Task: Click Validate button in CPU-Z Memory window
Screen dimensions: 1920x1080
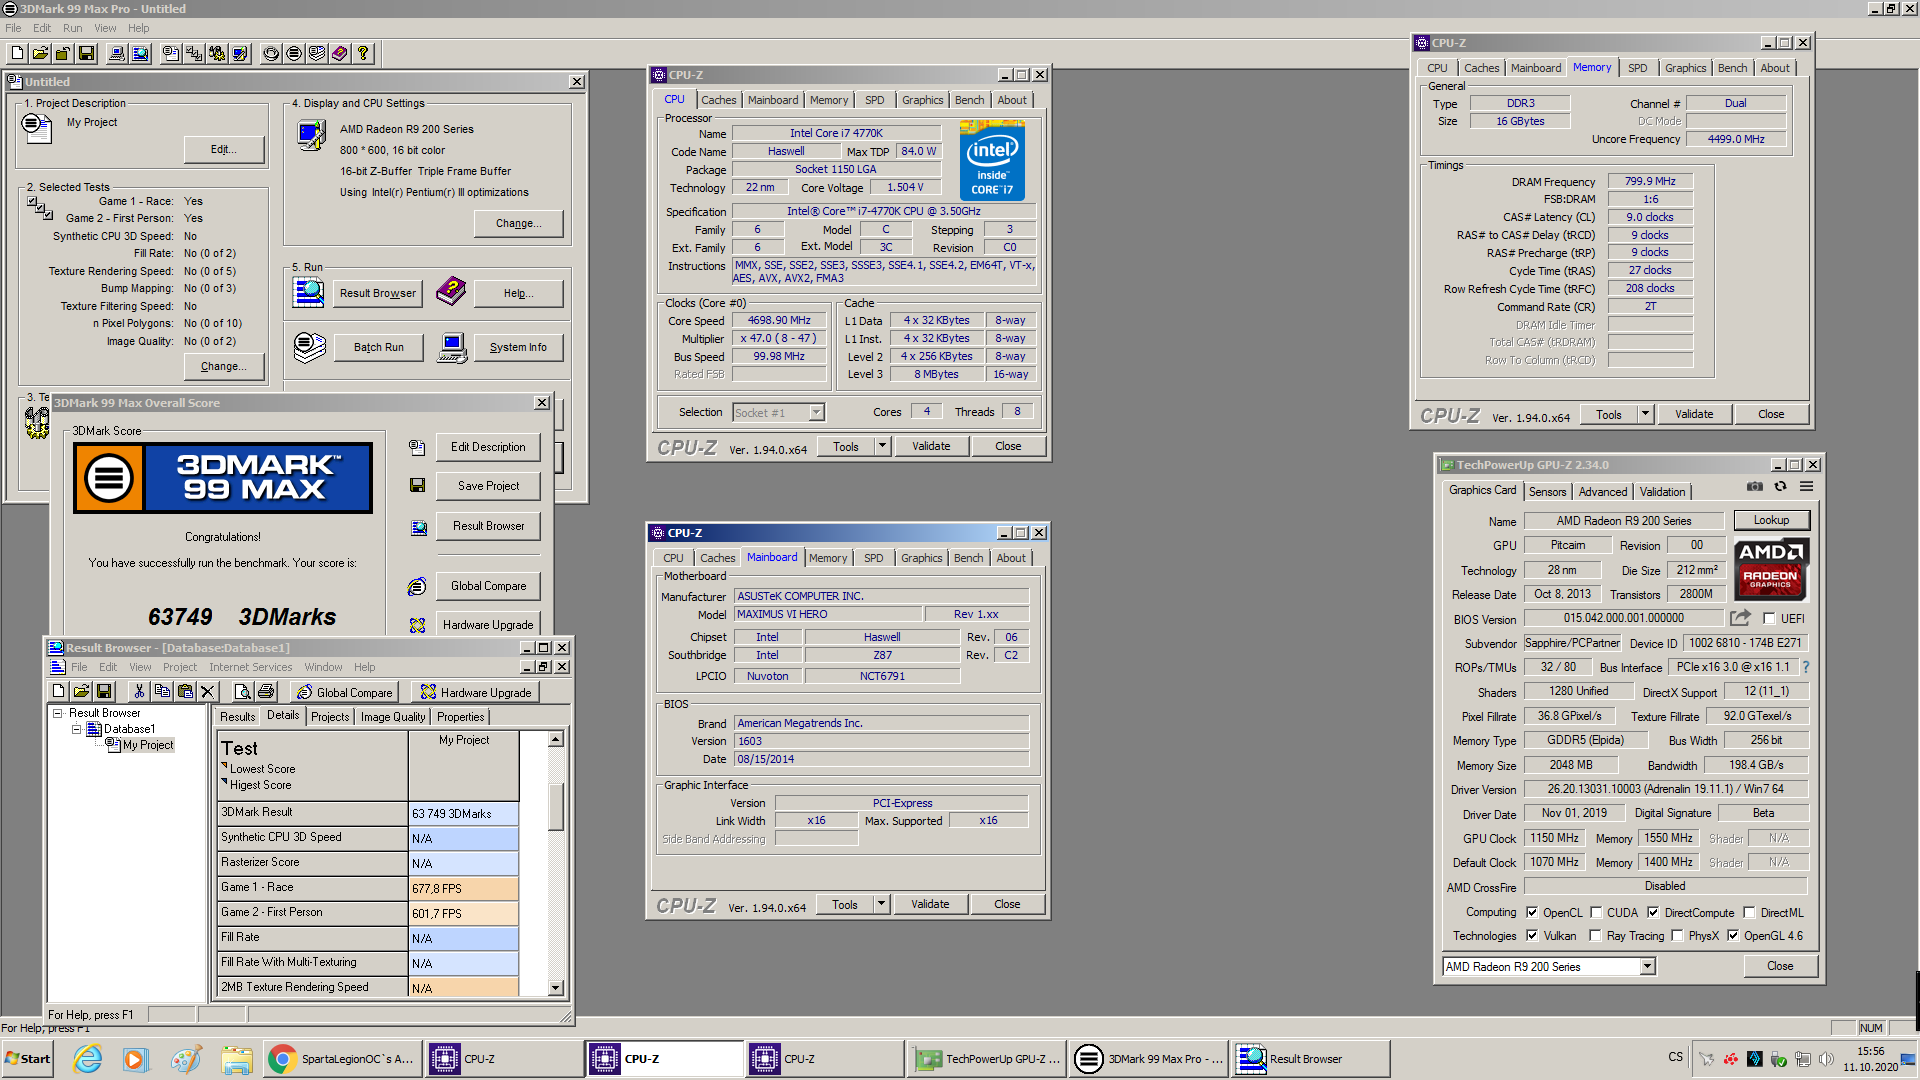Action: coord(1694,414)
